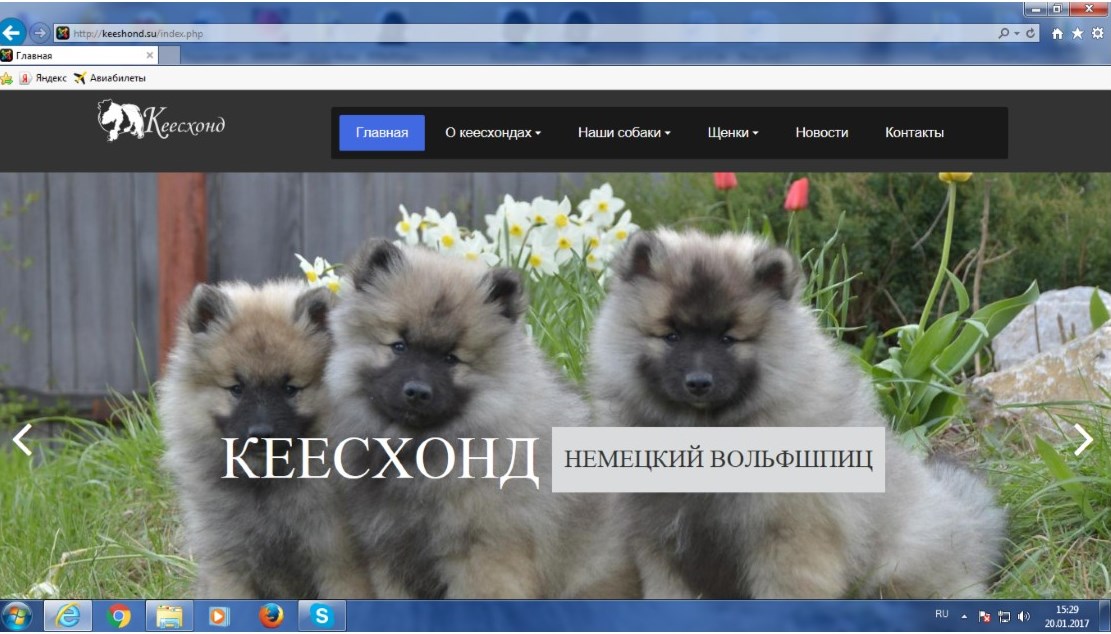Launch Skype from the taskbar
The image size is (1111, 634).
tap(321, 616)
